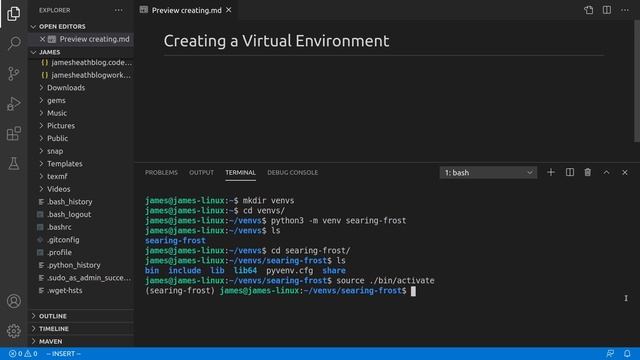The image size is (640, 360).
Task: Create a new terminal with plus icon
Action: (x=551, y=172)
